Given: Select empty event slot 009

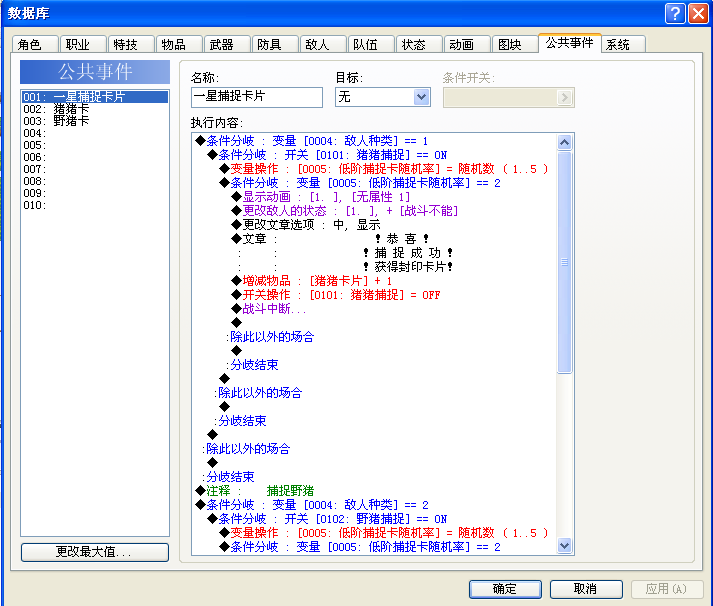Looking at the screenshot, I should [x=95, y=193].
